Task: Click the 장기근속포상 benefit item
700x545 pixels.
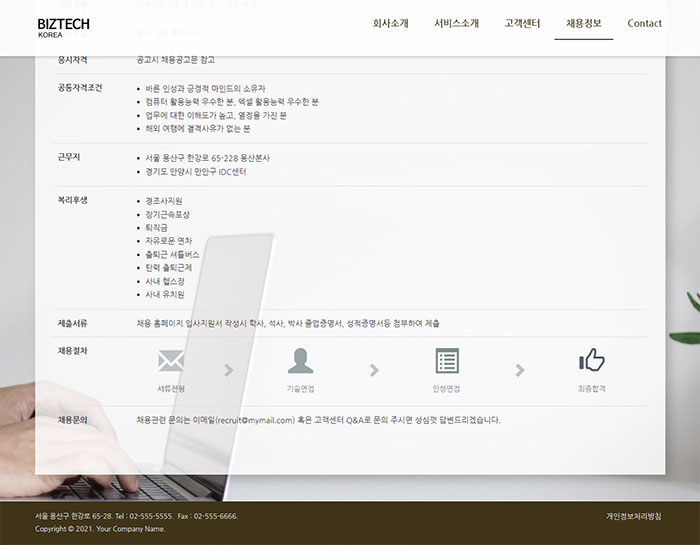Action: point(167,214)
